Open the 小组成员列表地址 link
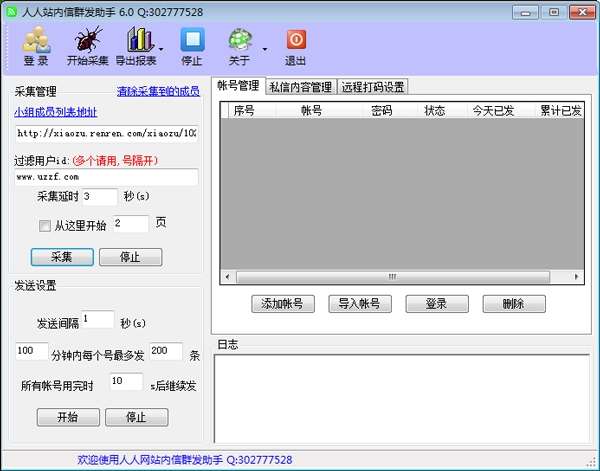The image size is (600, 471). [56, 112]
